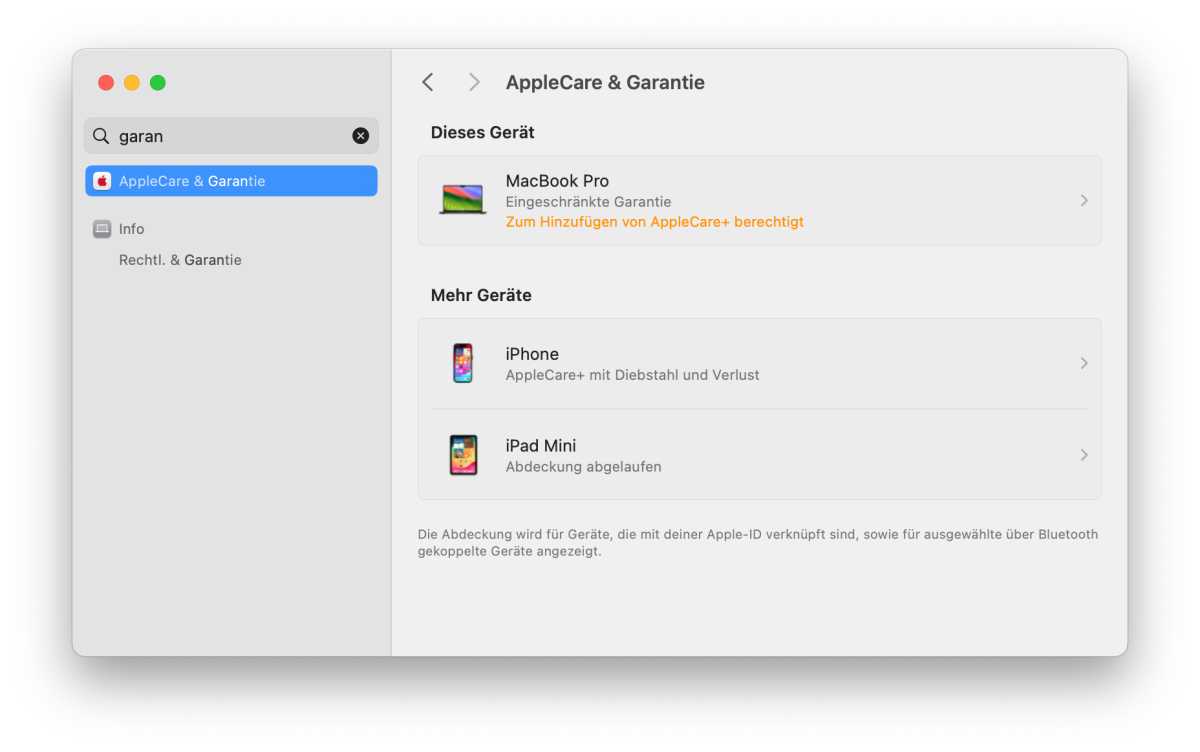Screen dimensions: 1200x752
Task: Select AppleCare & Garantie in sidebar
Action: click(231, 181)
